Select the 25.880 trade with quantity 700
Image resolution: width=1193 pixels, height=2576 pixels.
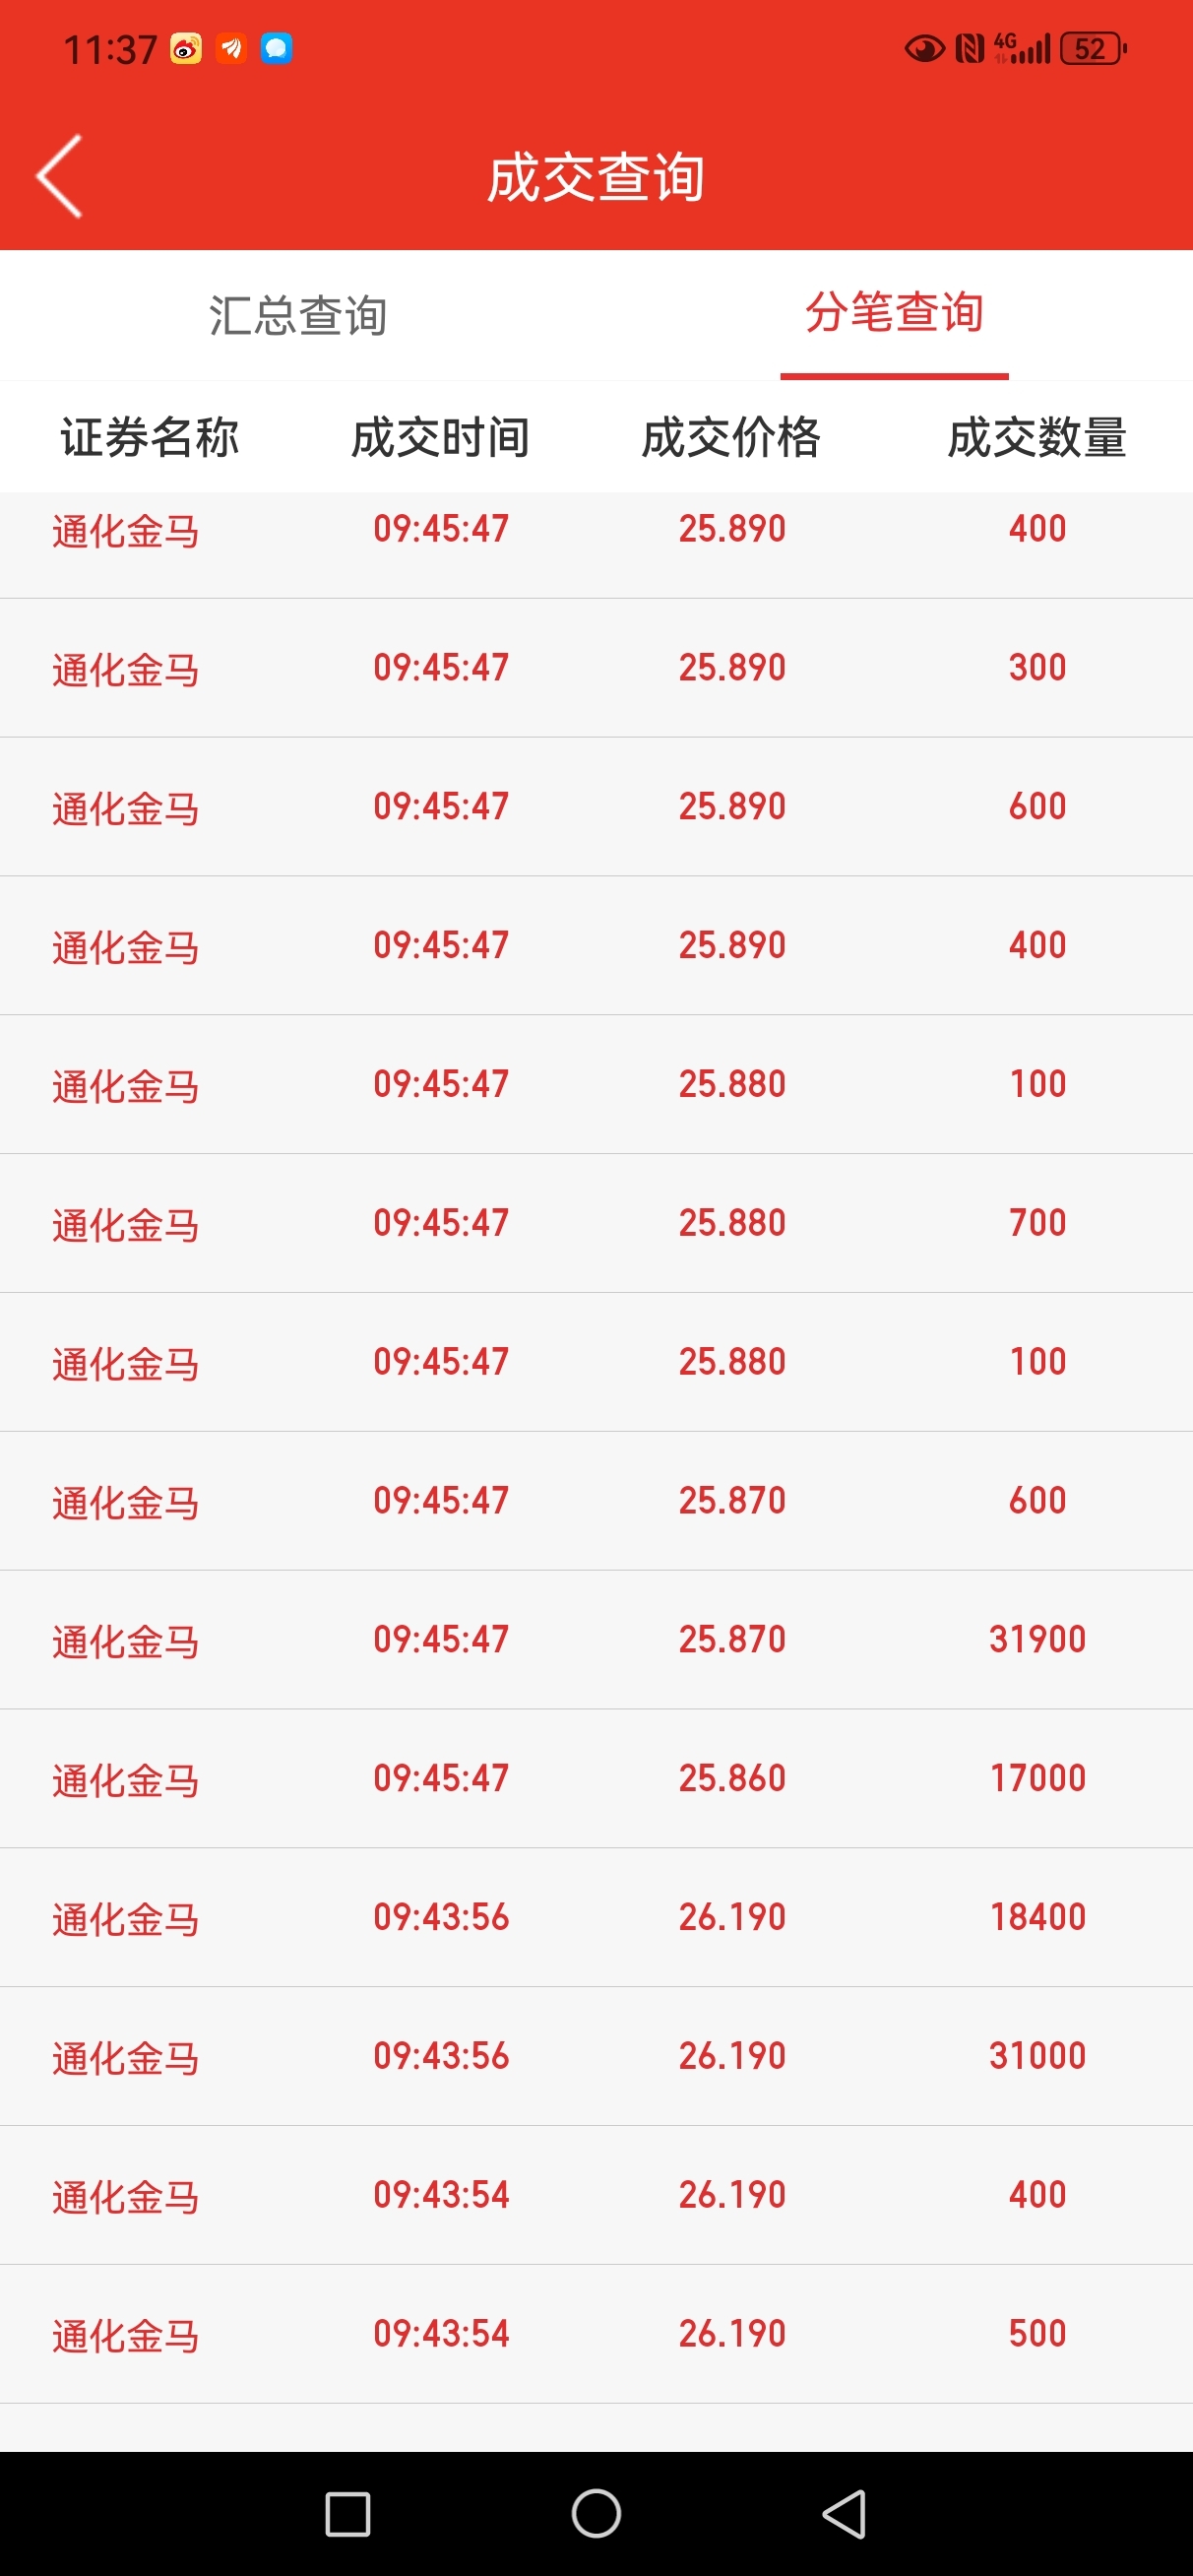click(x=596, y=1223)
